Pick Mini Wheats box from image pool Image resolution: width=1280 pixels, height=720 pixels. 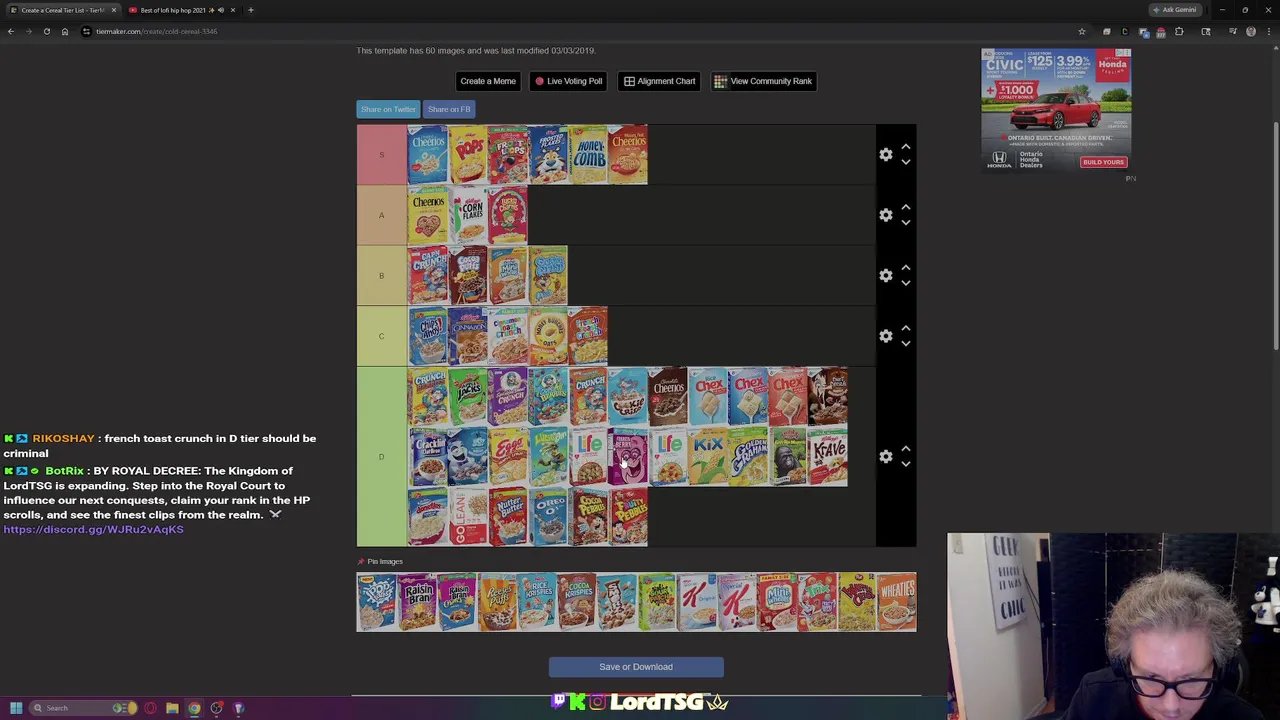[x=777, y=602]
